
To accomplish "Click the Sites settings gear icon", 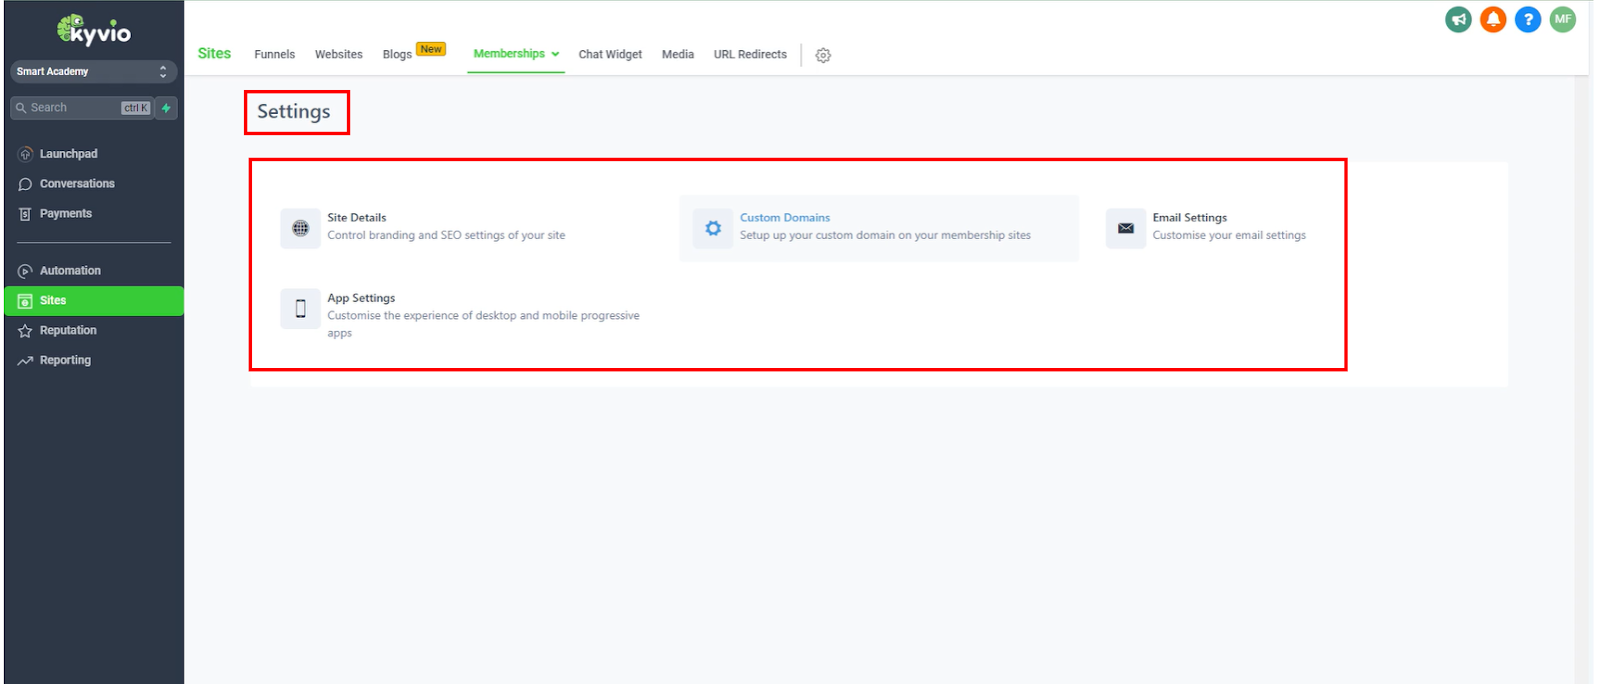I will coord(823,55).
